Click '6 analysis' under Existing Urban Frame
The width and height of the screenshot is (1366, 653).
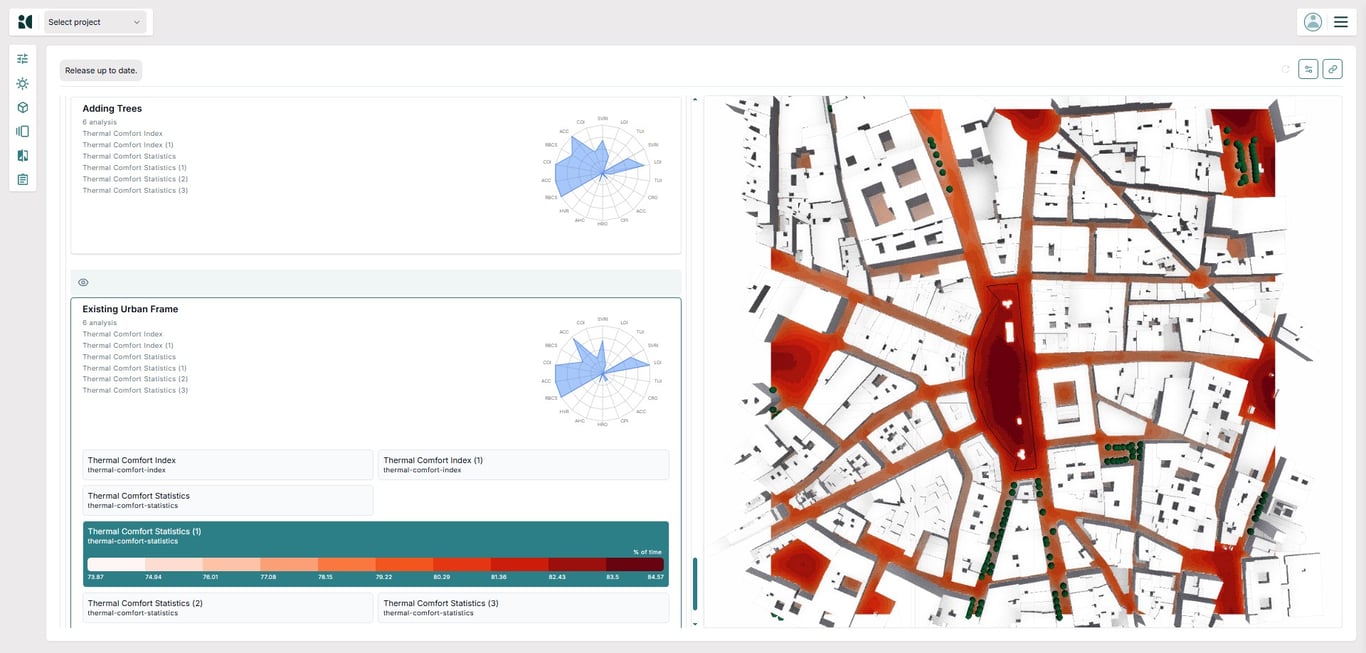tap(99, 323)
